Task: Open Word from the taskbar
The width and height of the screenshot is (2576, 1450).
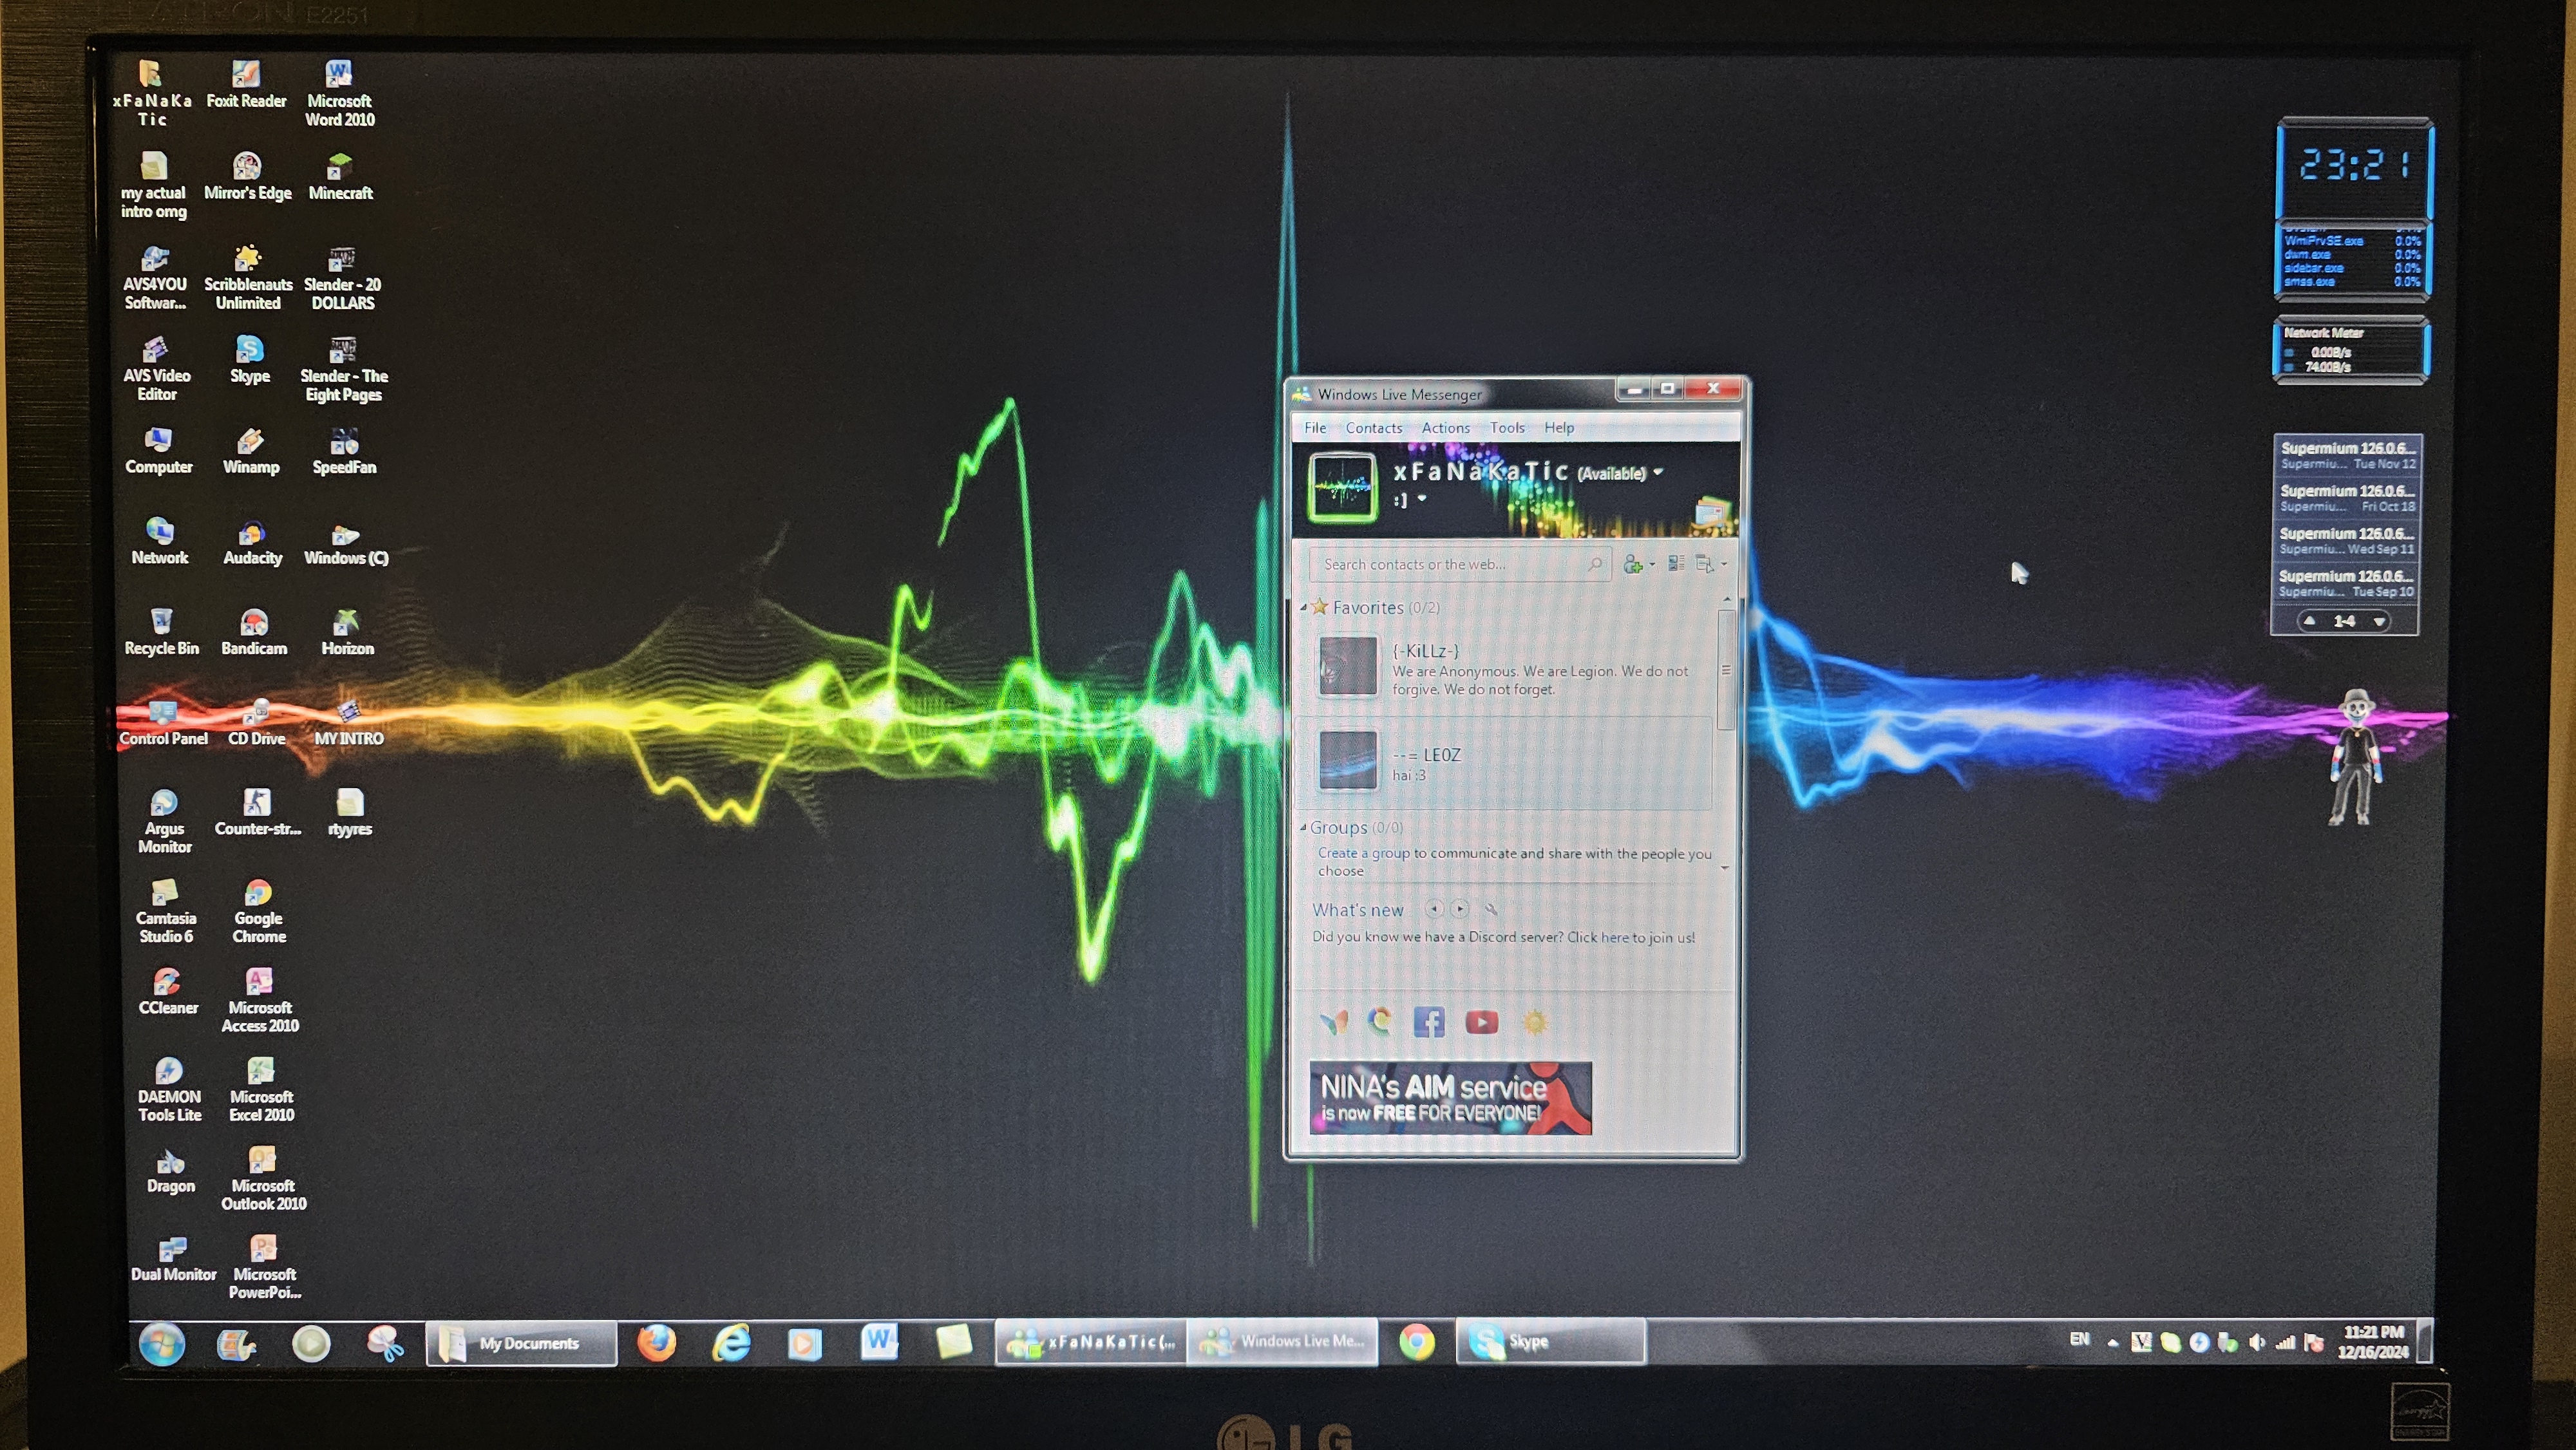Action: 880,1342
